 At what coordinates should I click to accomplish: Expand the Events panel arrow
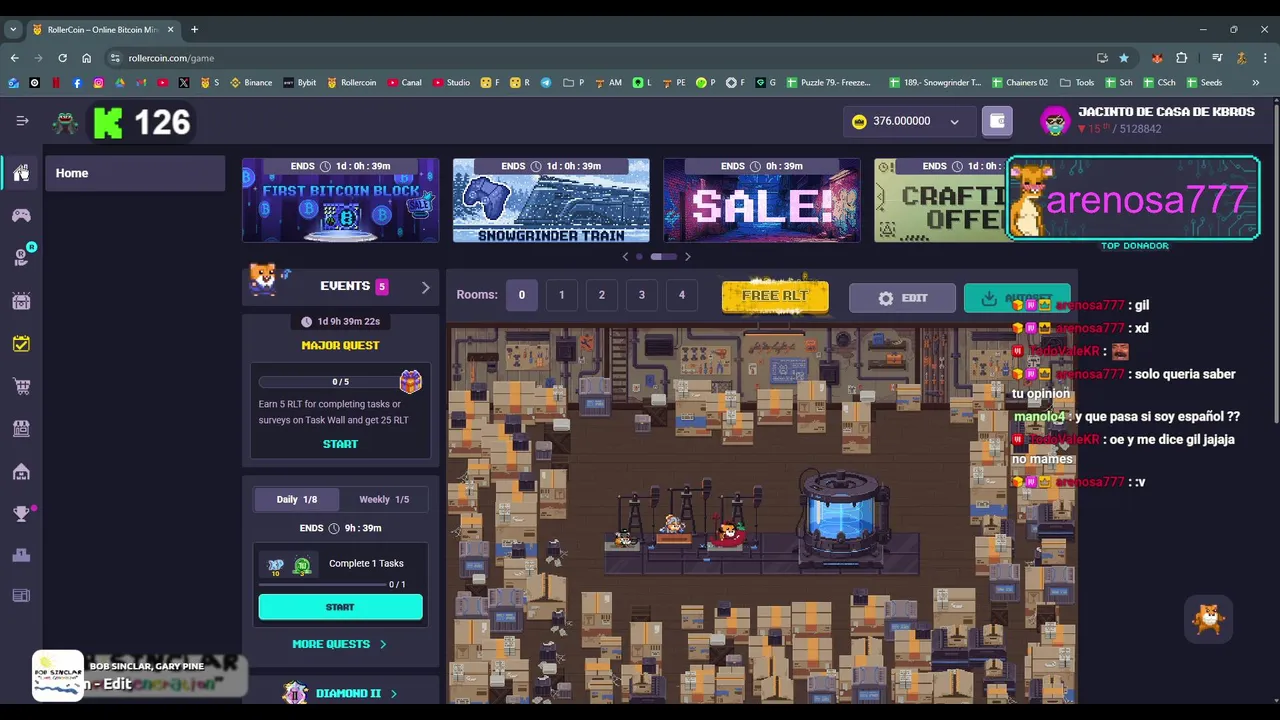pyautogui.click(x=425, y=287)
